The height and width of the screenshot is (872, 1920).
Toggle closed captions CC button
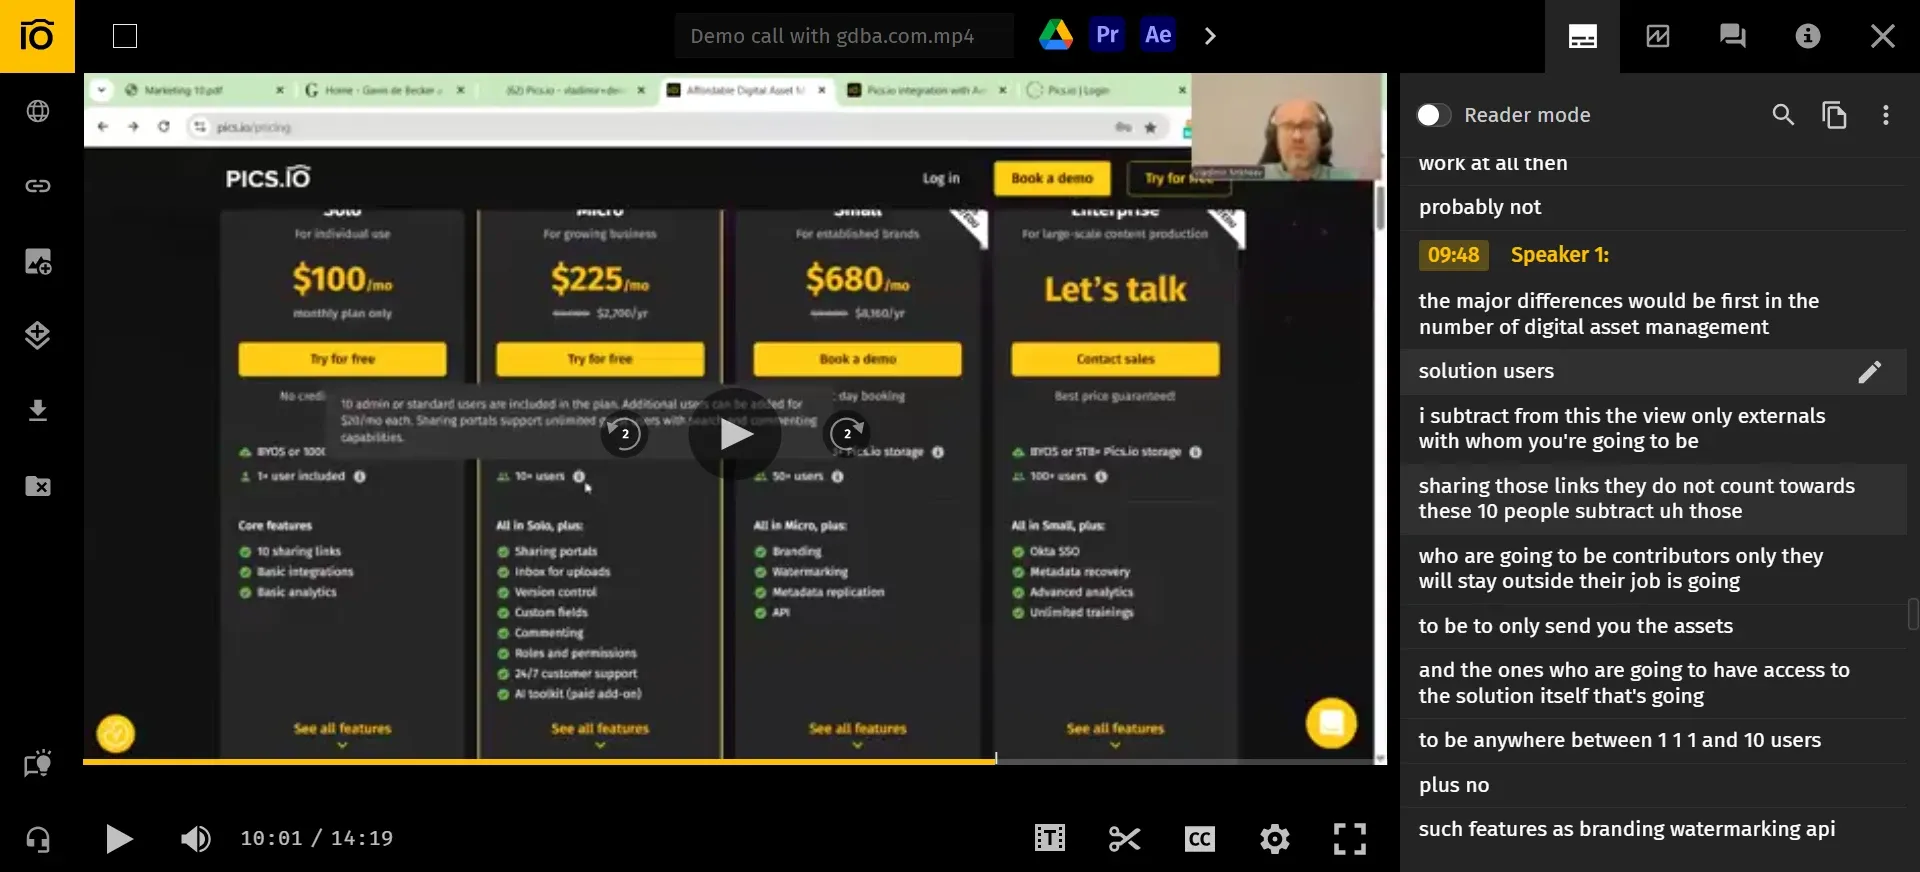pos(1199,839)
